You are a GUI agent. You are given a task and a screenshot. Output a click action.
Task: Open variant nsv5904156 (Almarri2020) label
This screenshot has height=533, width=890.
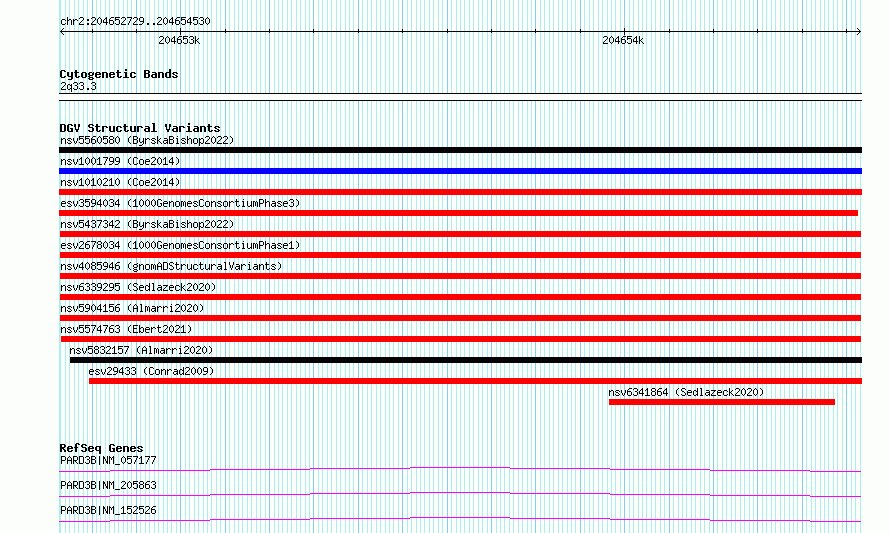tap(132, 308)
